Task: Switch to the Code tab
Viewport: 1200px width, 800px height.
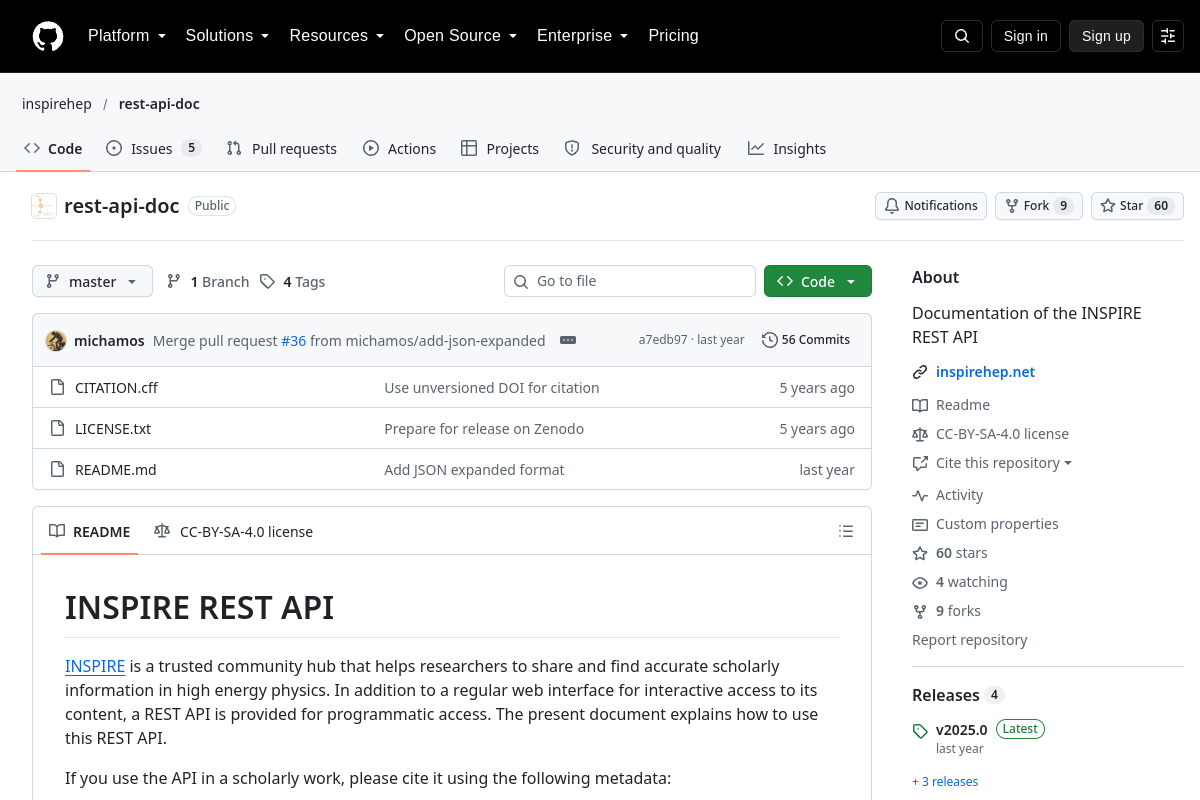Action: pos(53,149)
